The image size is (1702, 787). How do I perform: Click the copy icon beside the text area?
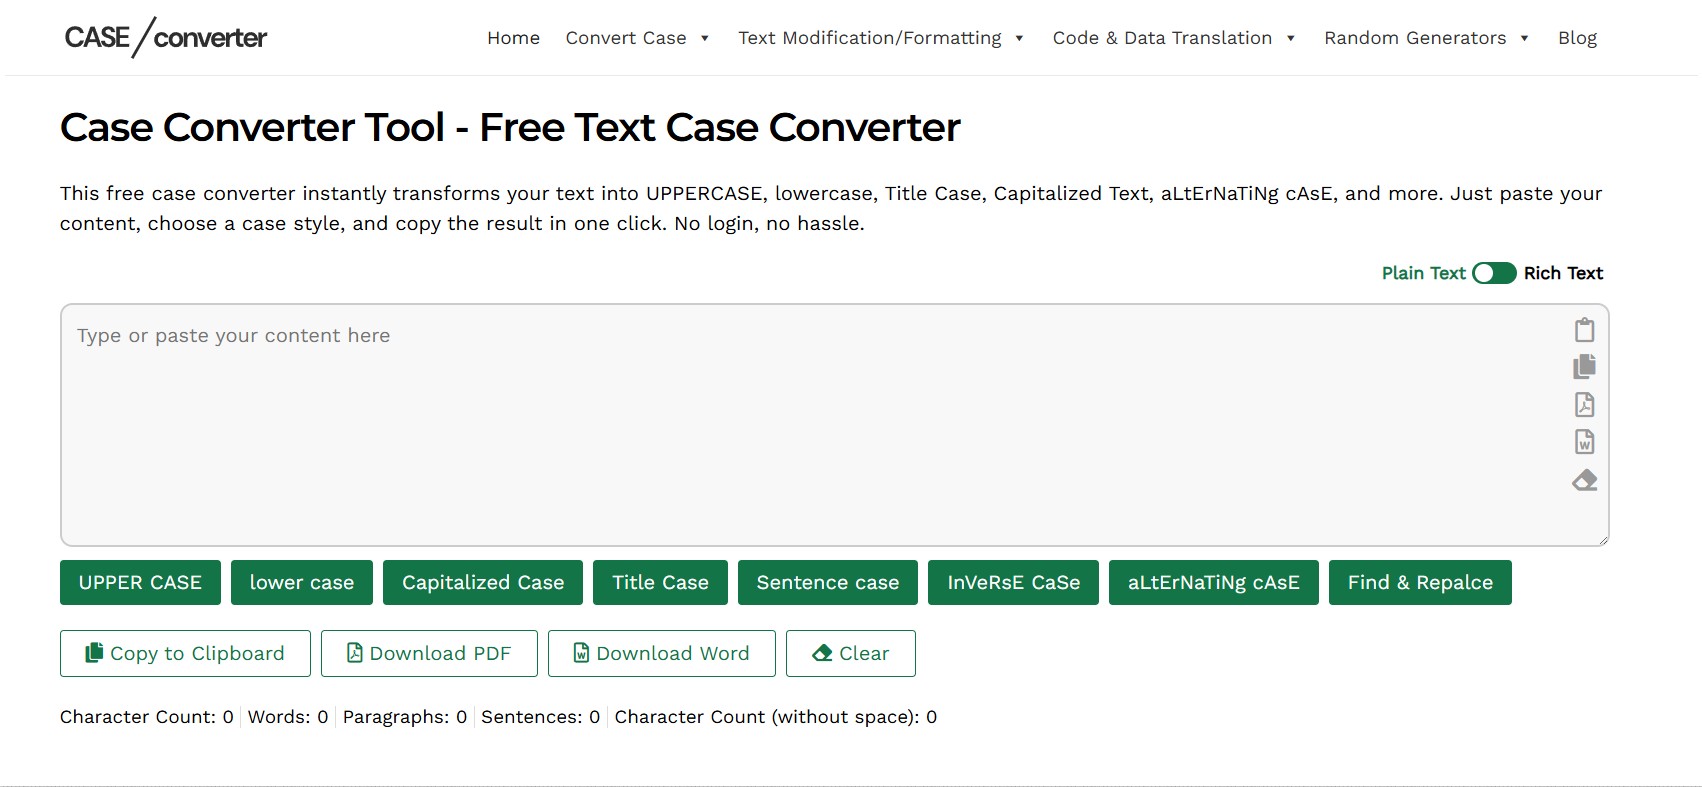(1584, 367)
